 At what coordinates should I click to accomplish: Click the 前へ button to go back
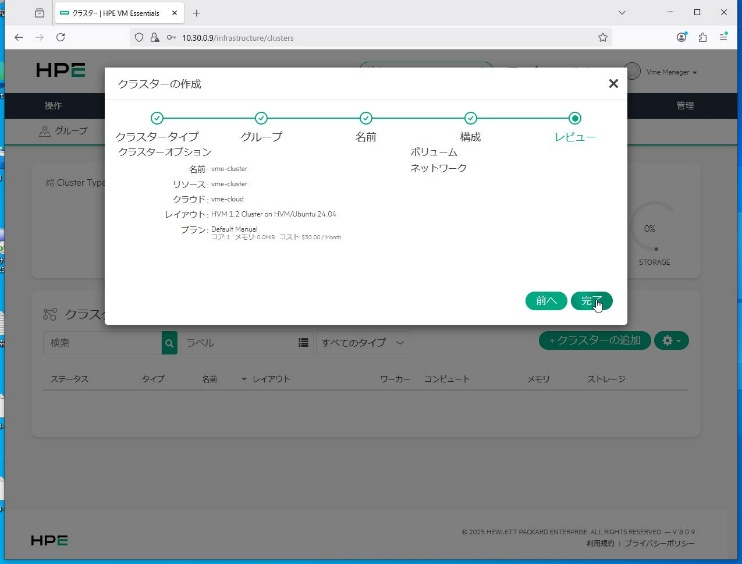[546, 301]
